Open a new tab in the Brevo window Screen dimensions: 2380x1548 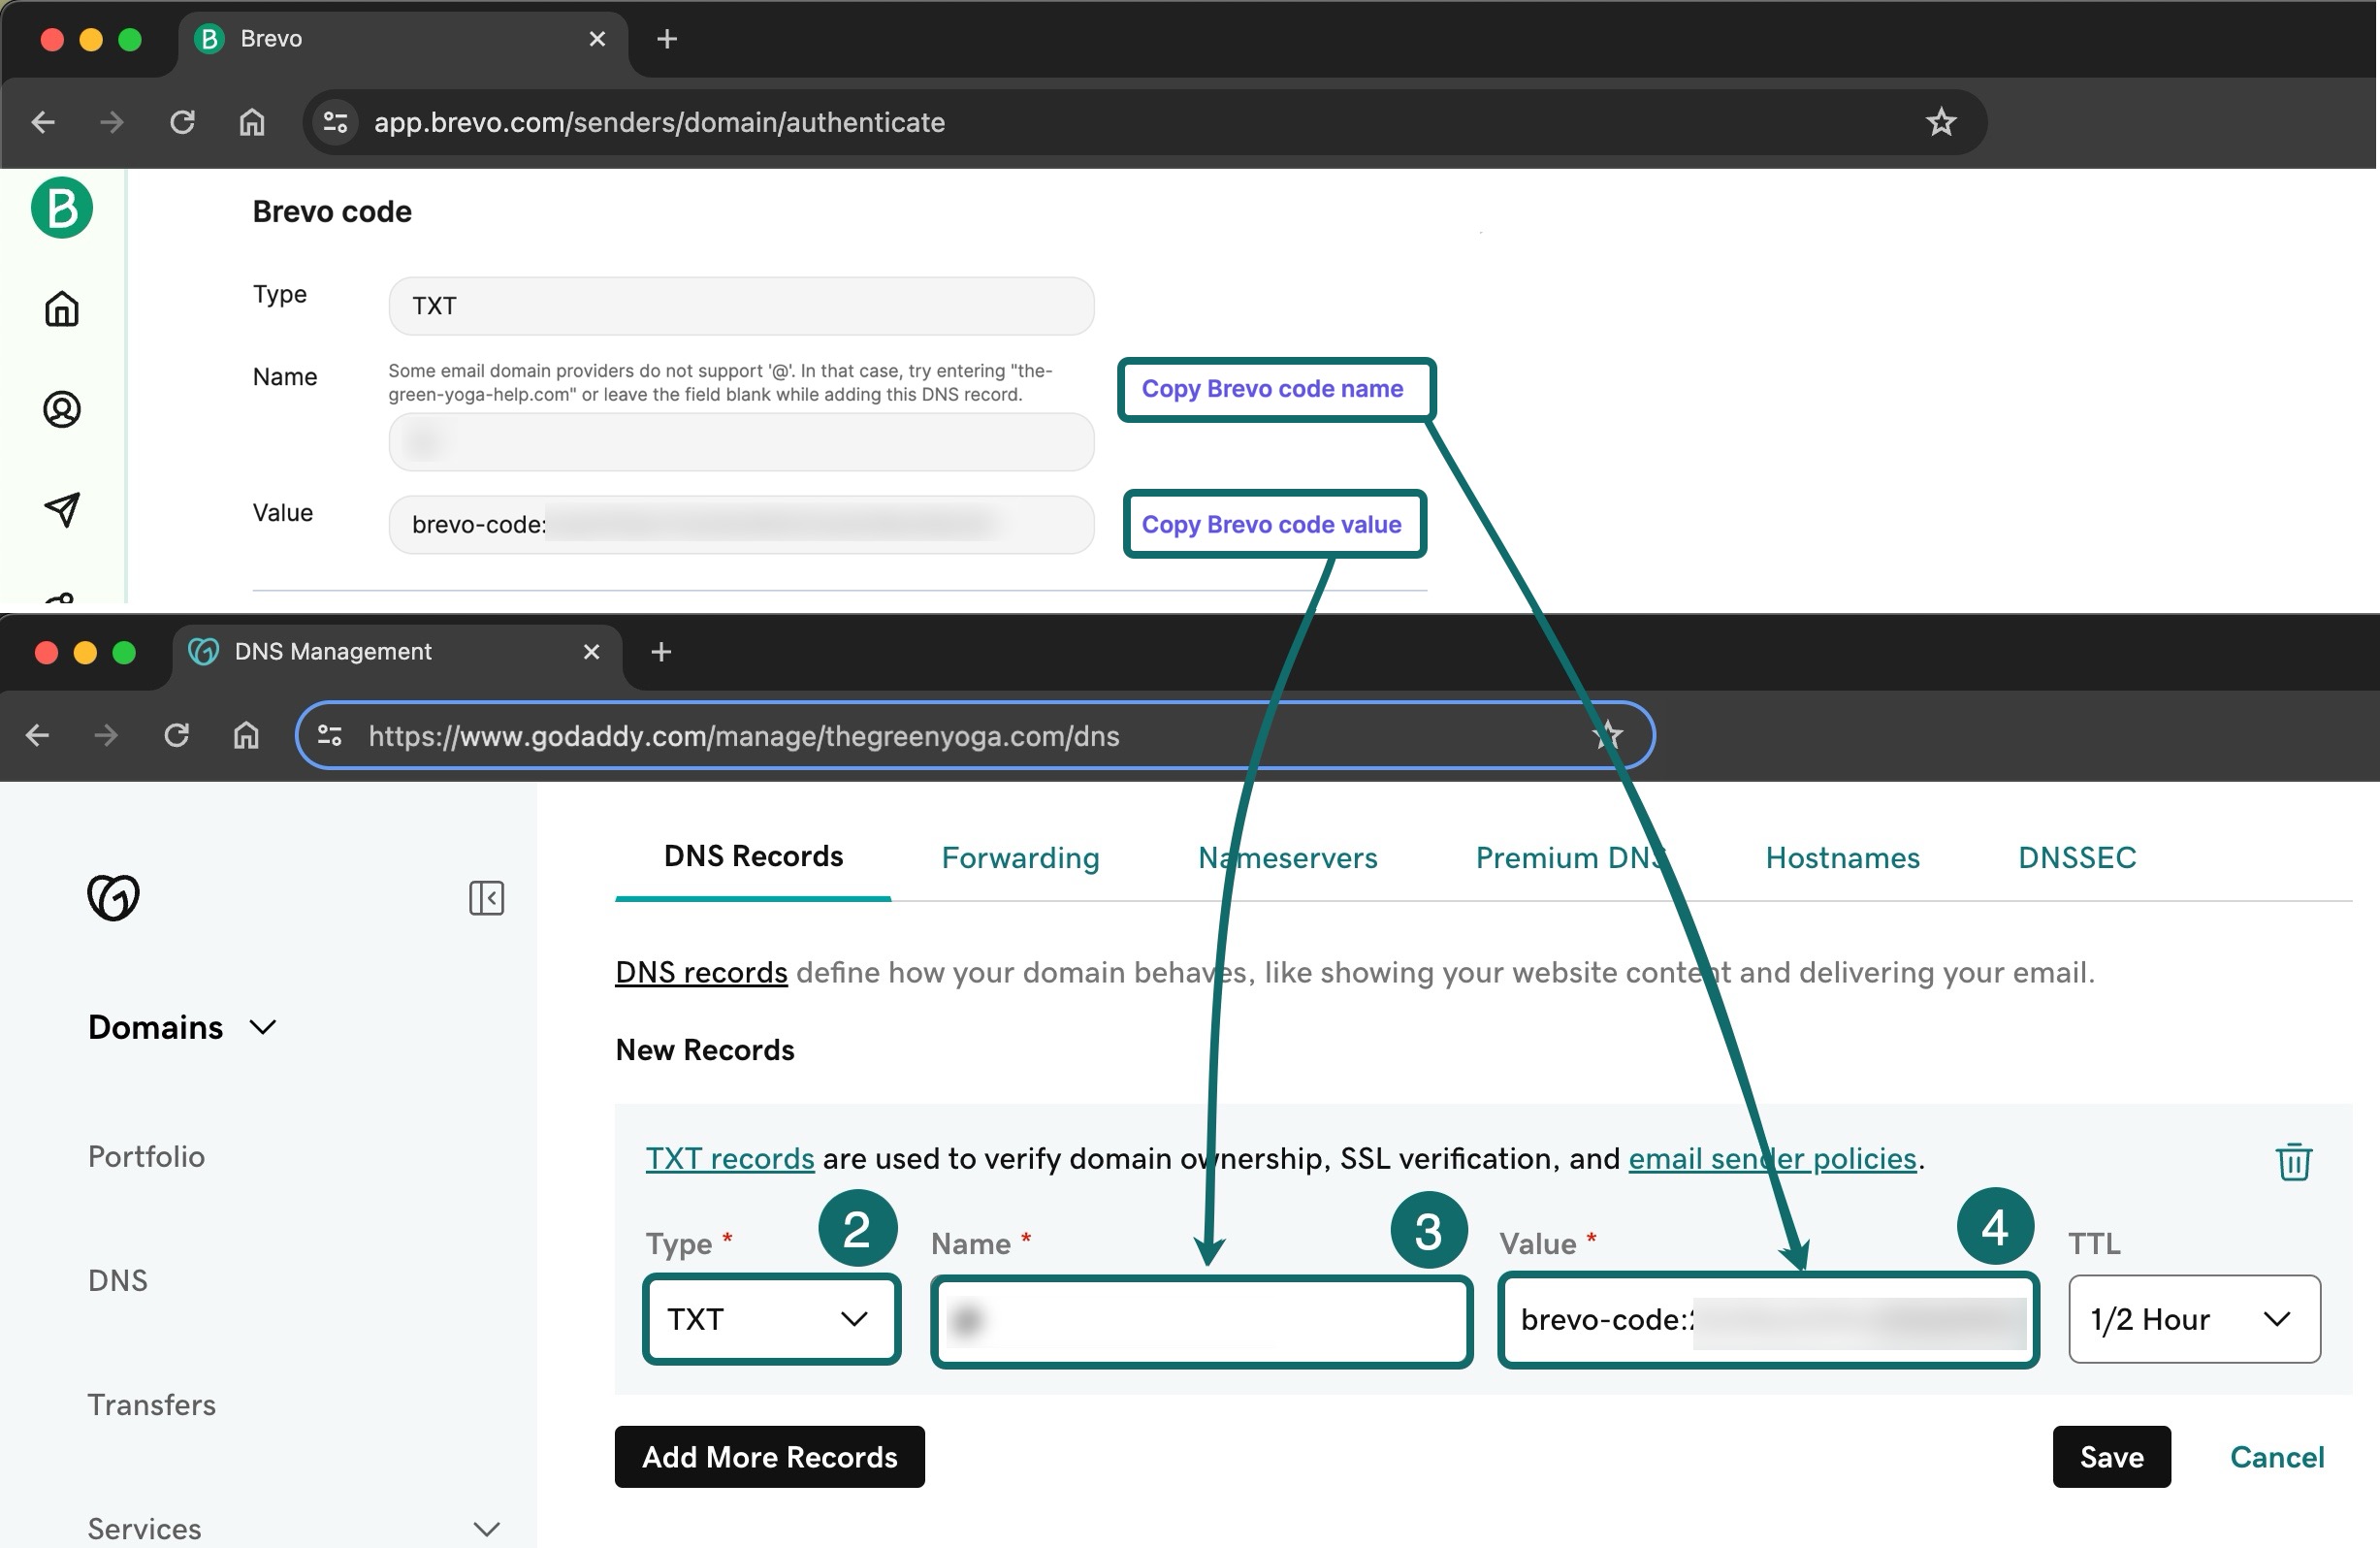point(667,39)
